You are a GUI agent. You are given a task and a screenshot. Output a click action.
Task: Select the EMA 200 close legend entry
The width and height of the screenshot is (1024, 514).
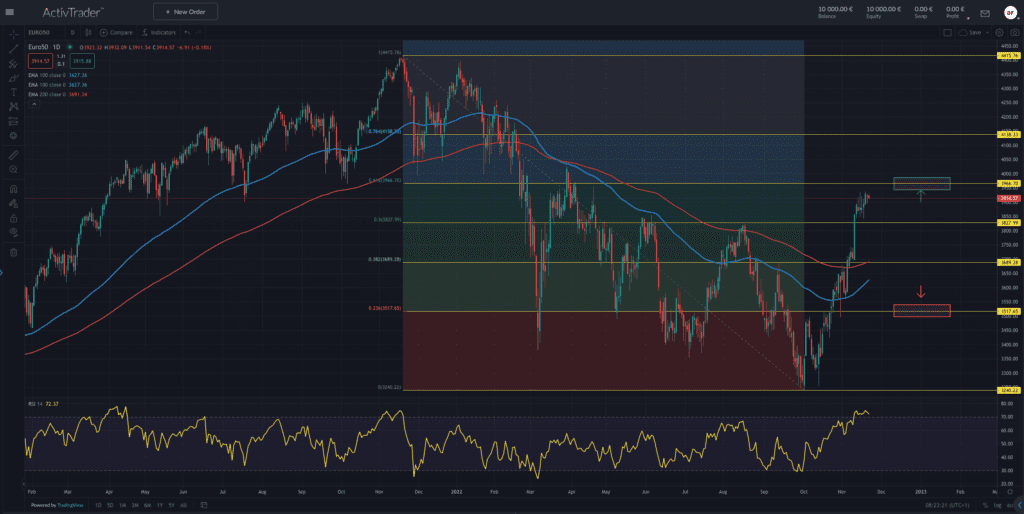(x=57, y=95)
